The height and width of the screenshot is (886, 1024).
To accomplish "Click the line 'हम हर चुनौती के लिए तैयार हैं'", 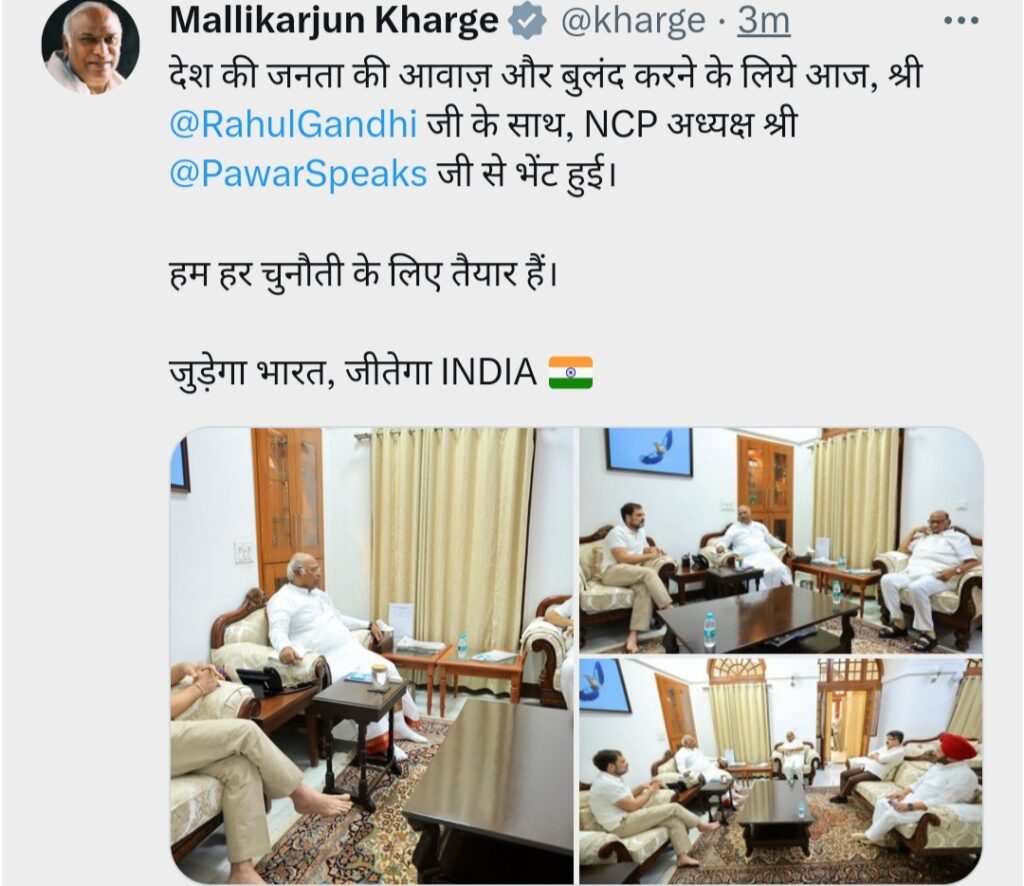I will [x=364, y=274].
